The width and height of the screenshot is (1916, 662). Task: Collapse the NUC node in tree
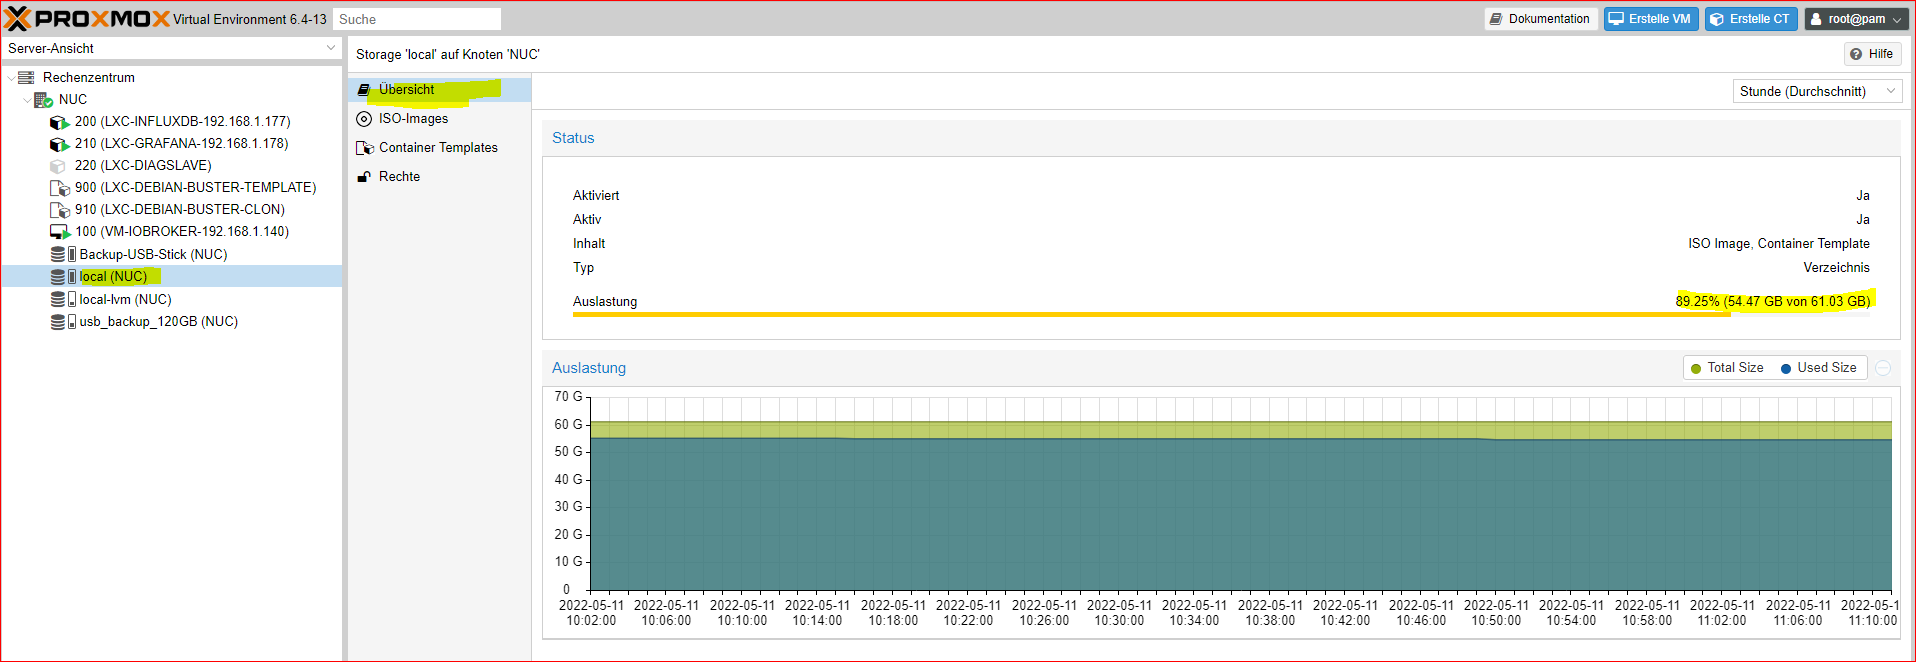(x=27, y=100)
